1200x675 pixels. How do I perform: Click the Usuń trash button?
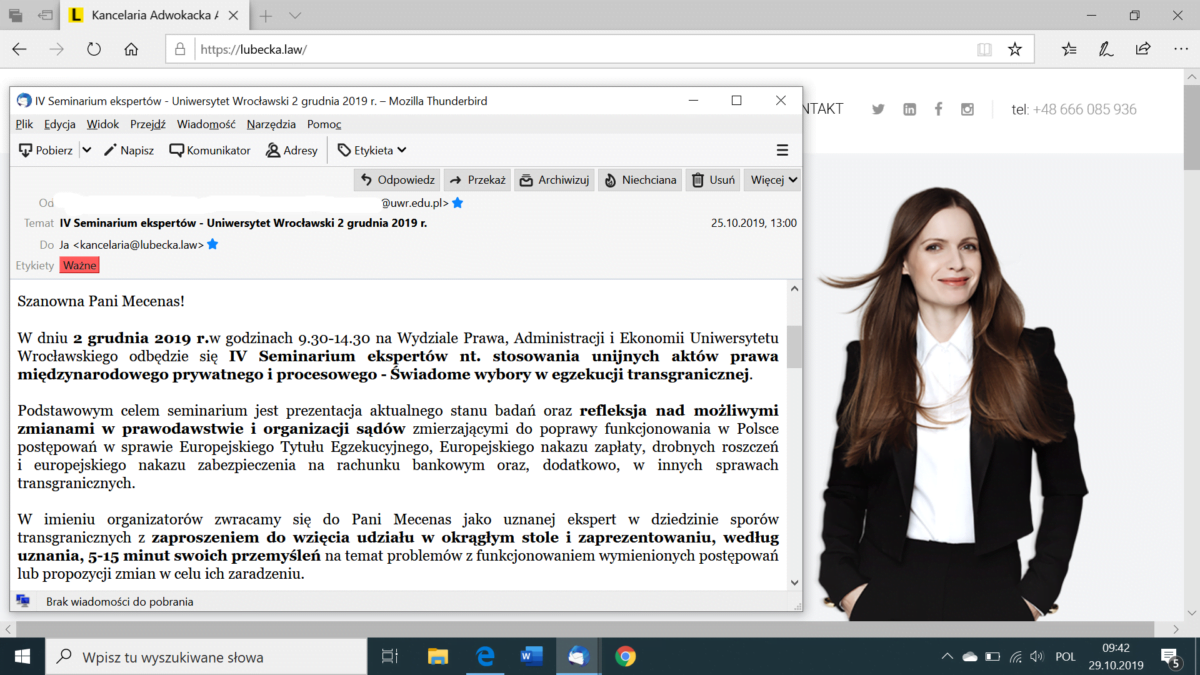713,180
